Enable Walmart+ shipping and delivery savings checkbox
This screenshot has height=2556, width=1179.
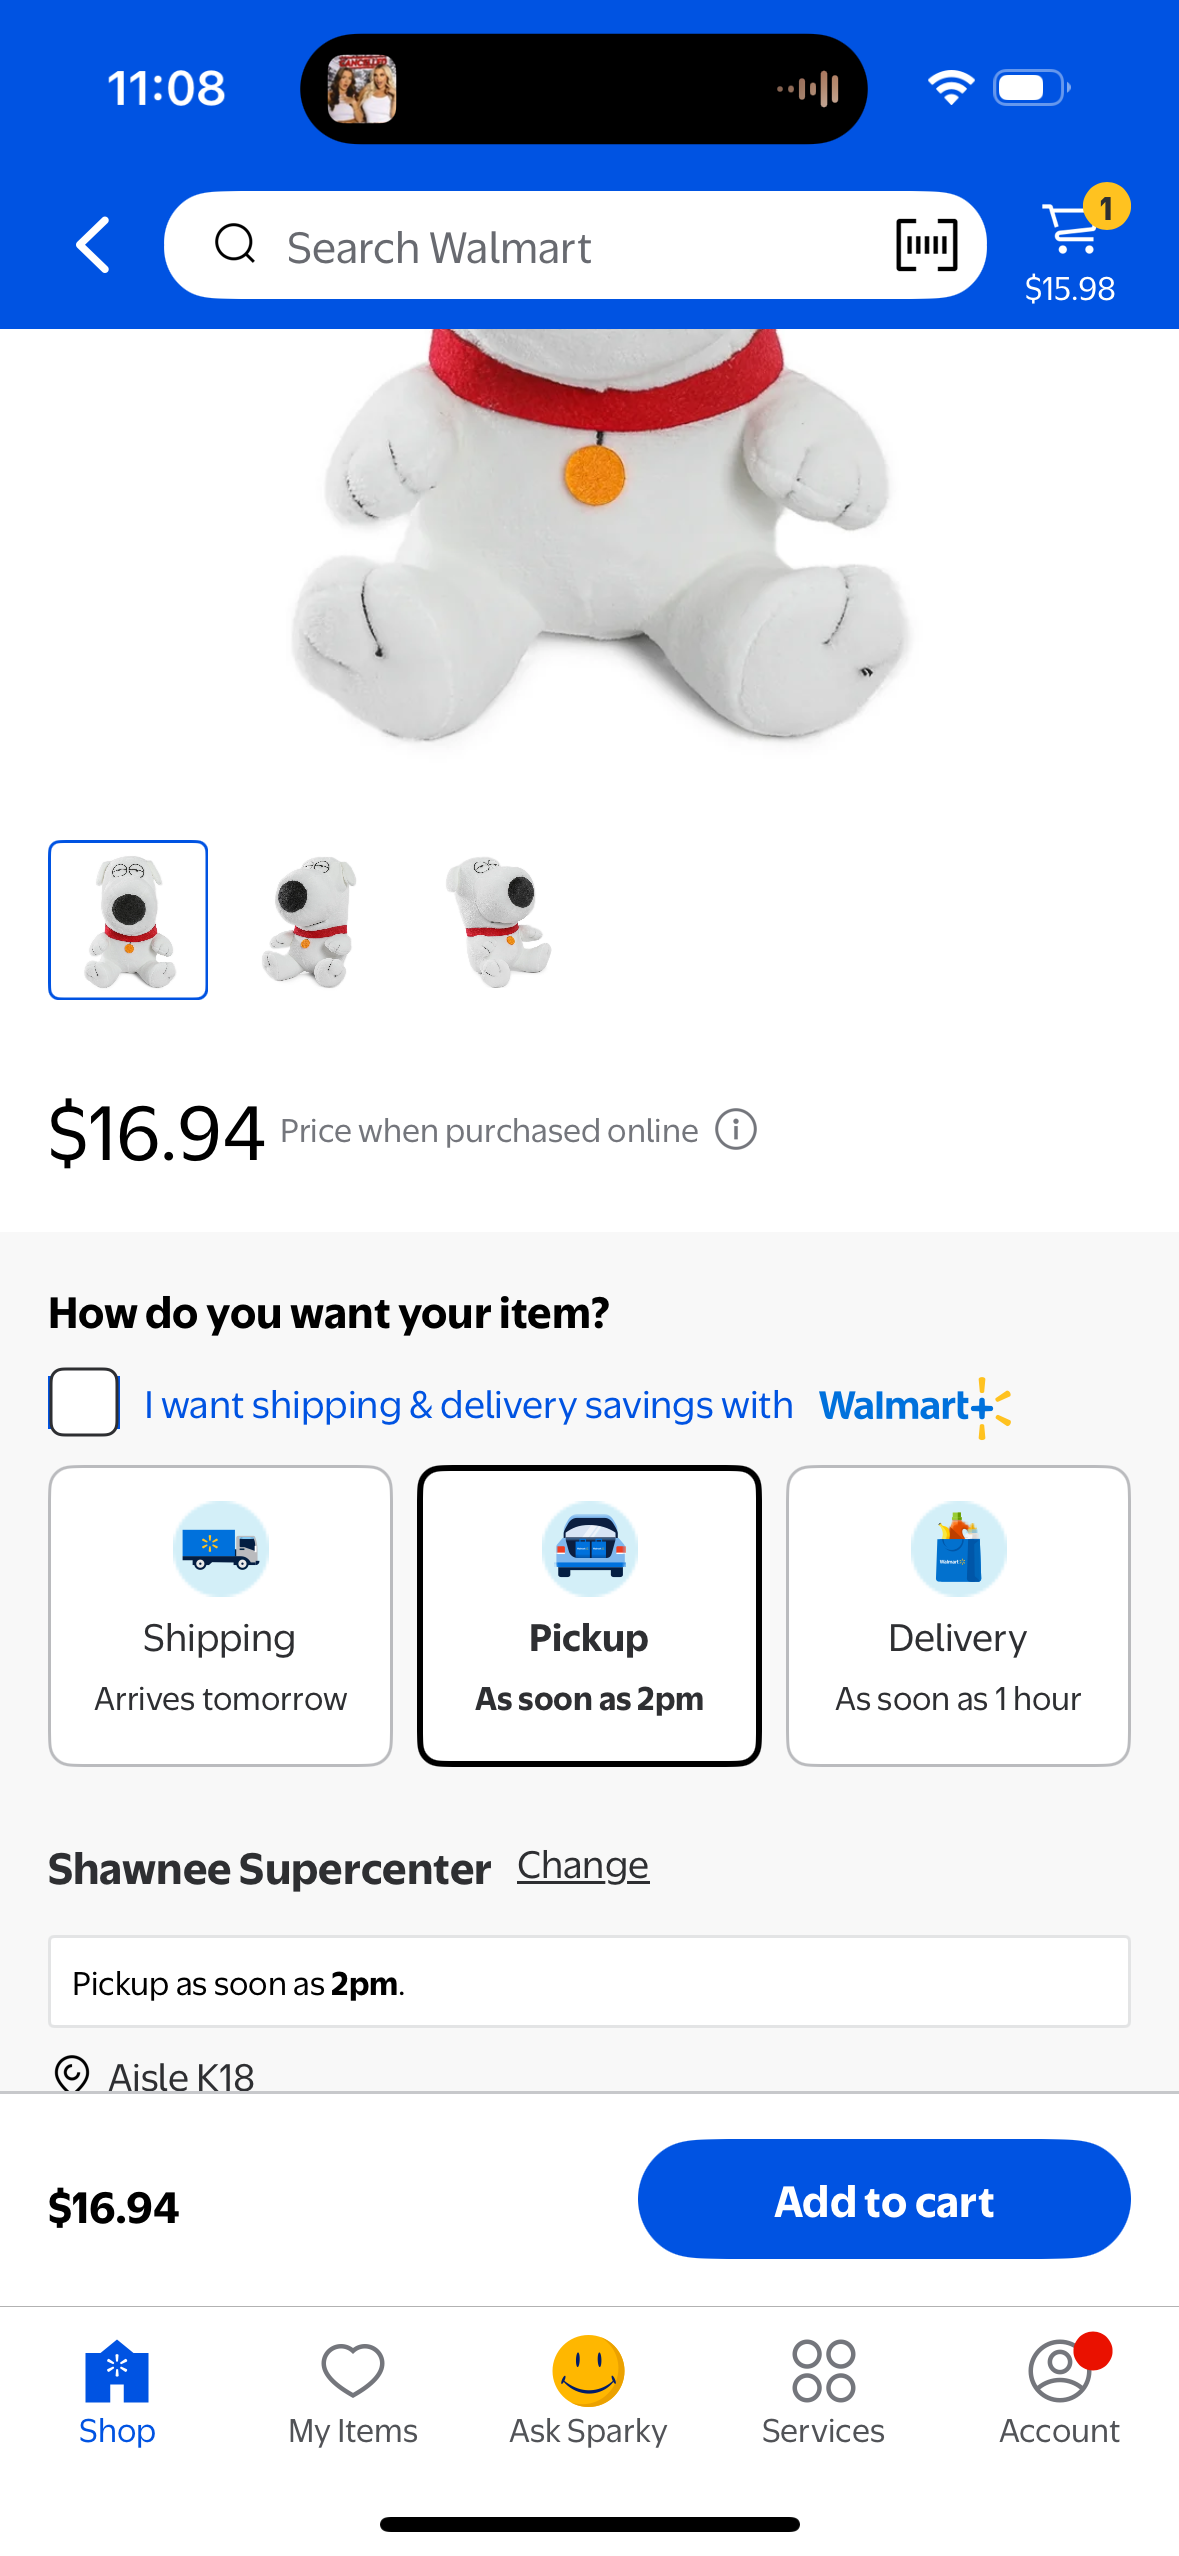click(x=84, y=1402)
